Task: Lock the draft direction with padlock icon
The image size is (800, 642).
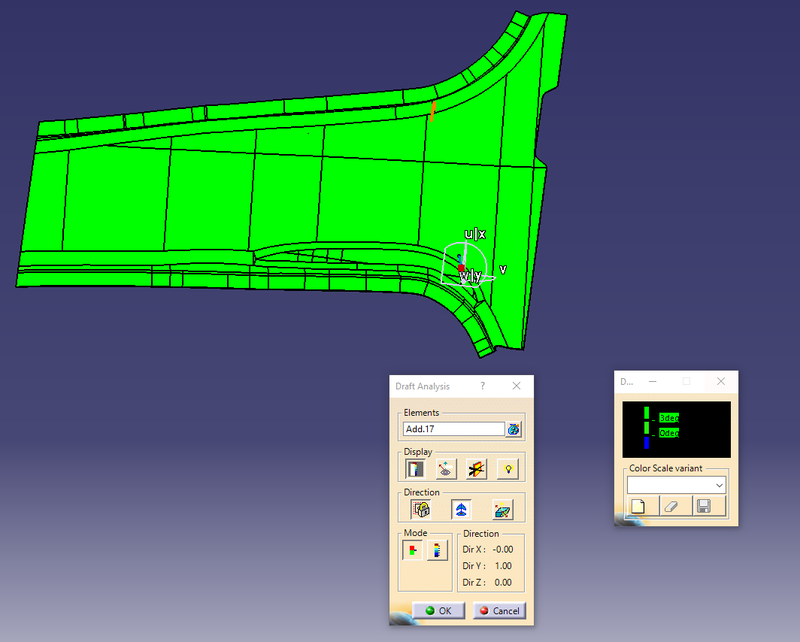Action: 422,509
